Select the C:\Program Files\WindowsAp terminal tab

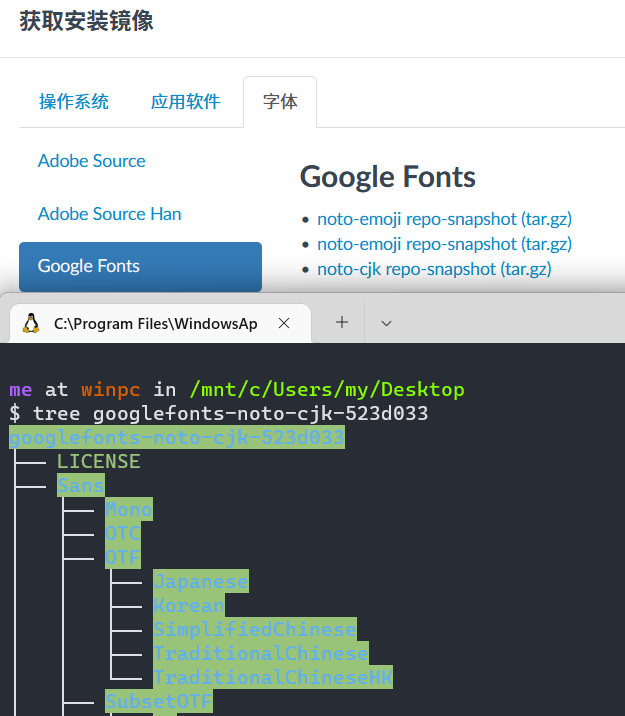point(160,323)
